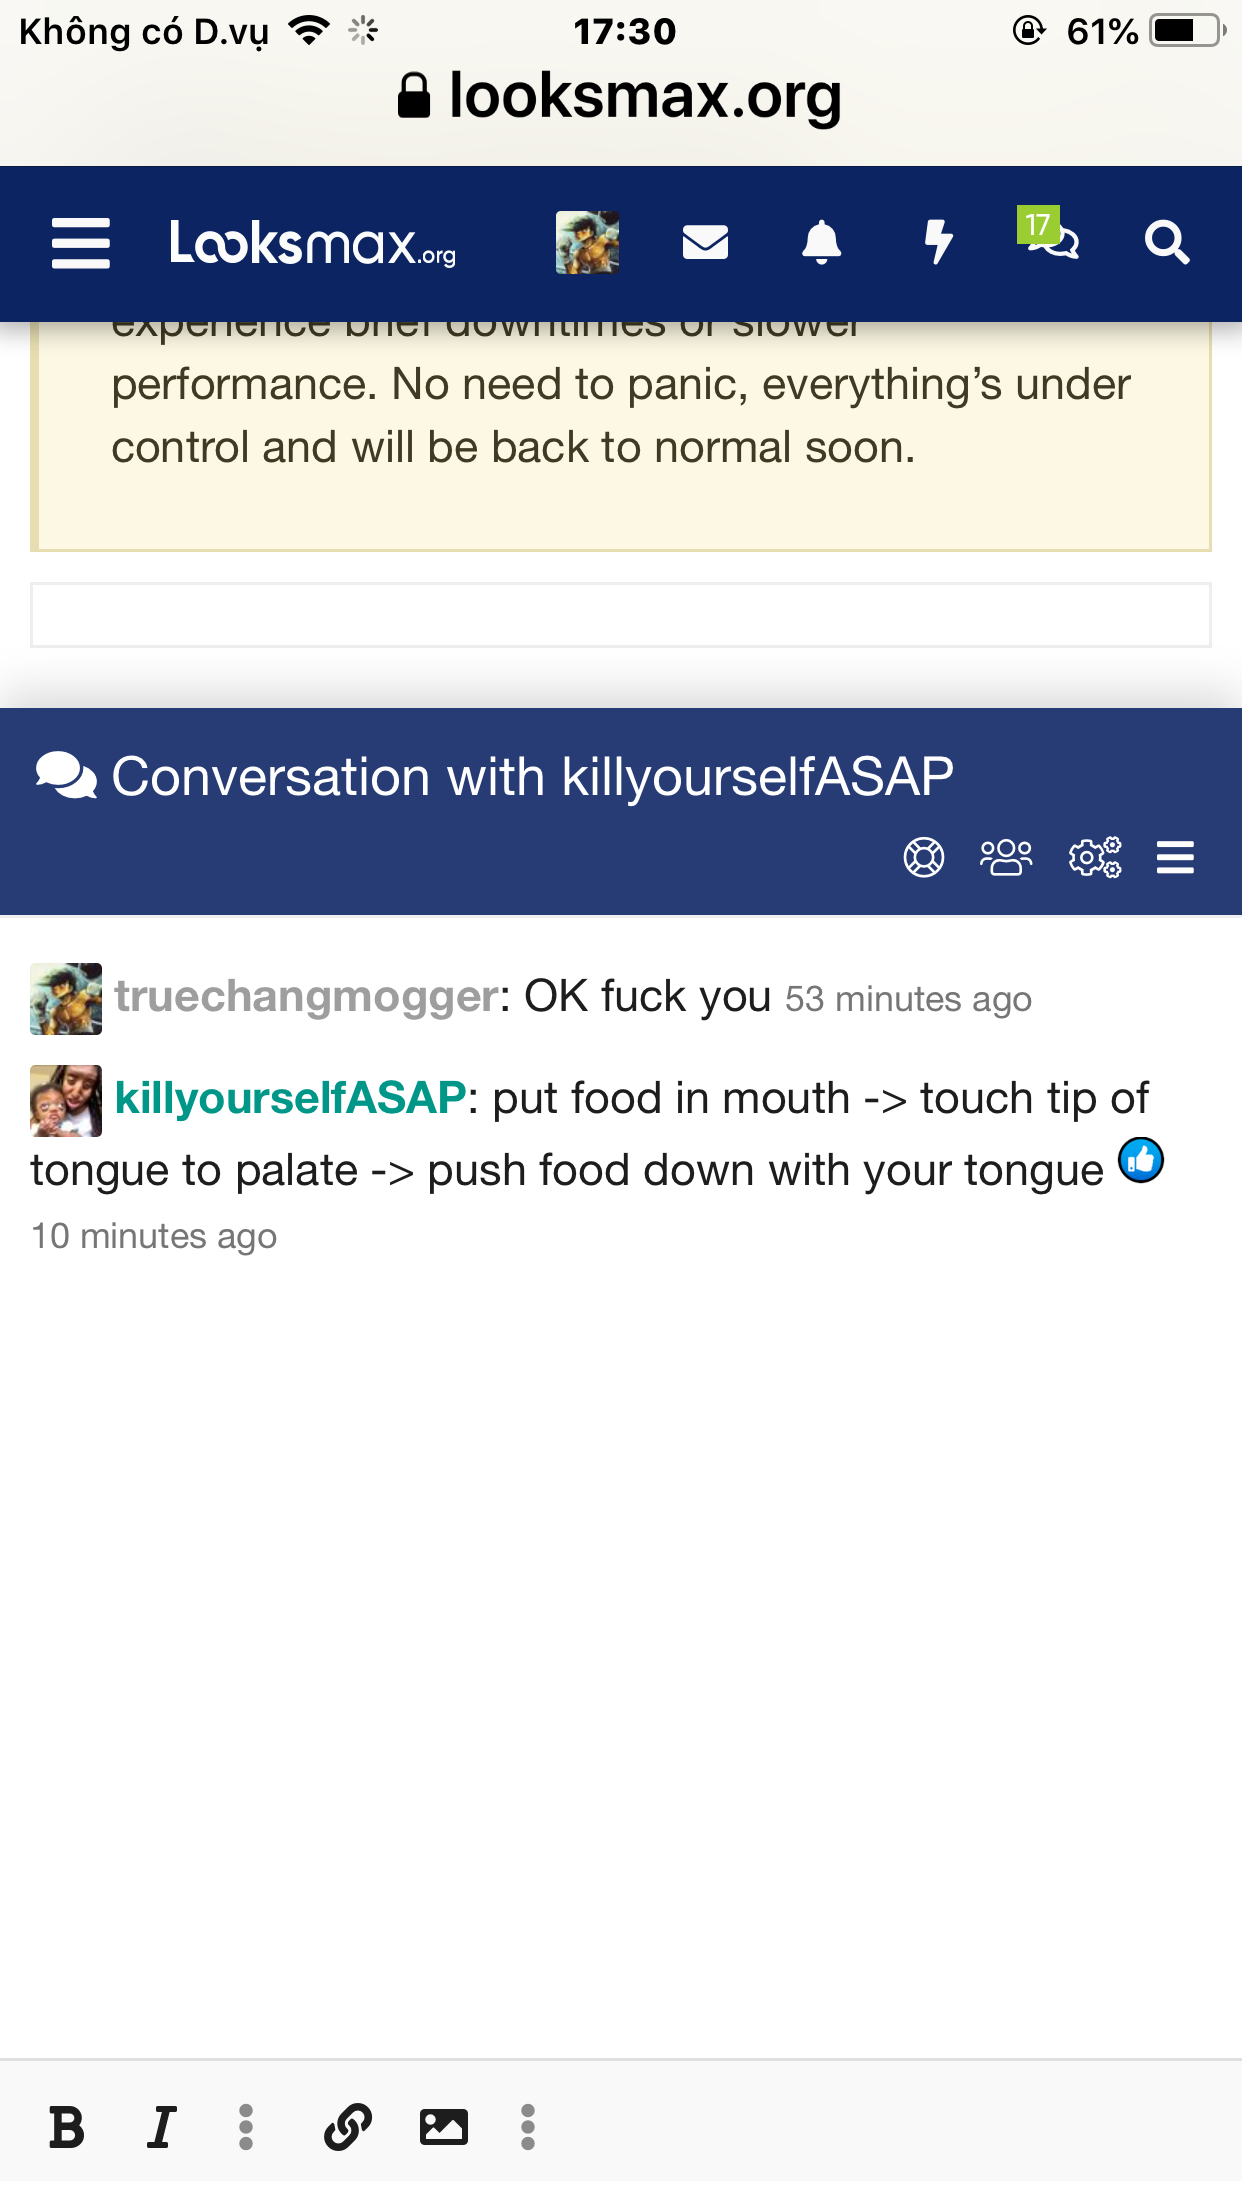Toggle italic text formatting
Image resolution: width=1242 pixels, height=2208 pixels.
[x=161, y=2127]
